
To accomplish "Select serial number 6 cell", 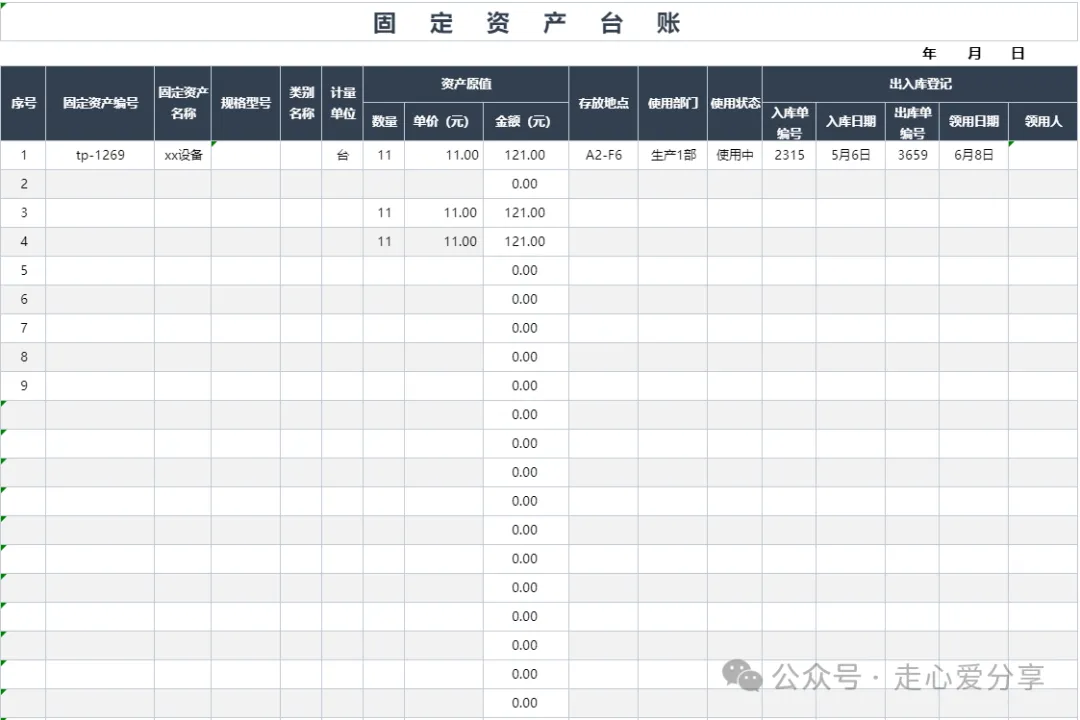I will tap(23, 300).
